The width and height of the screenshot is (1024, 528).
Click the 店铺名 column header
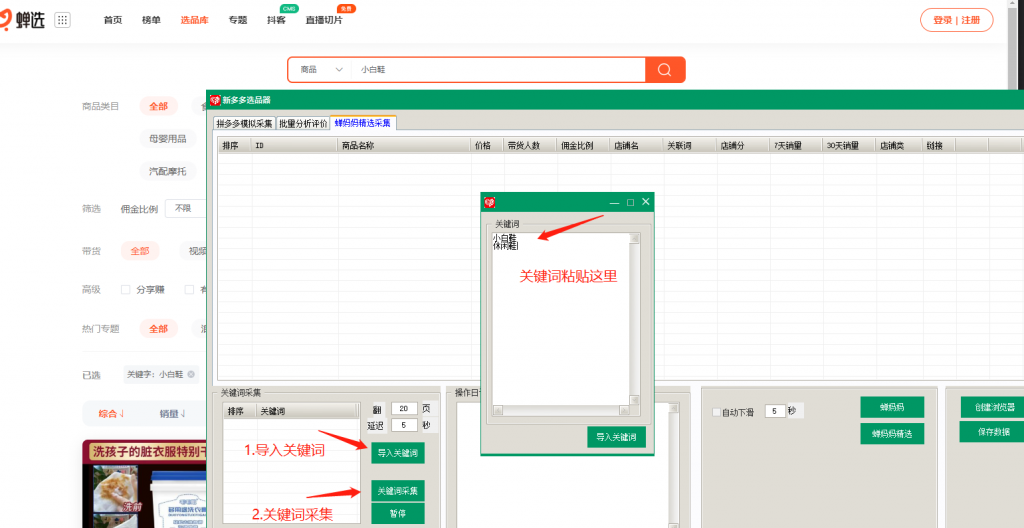[637, 146]
